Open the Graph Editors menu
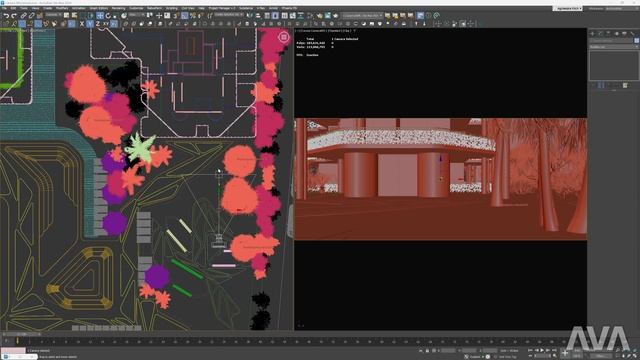This screenshot has width=640, height=360. pos(98,8)
